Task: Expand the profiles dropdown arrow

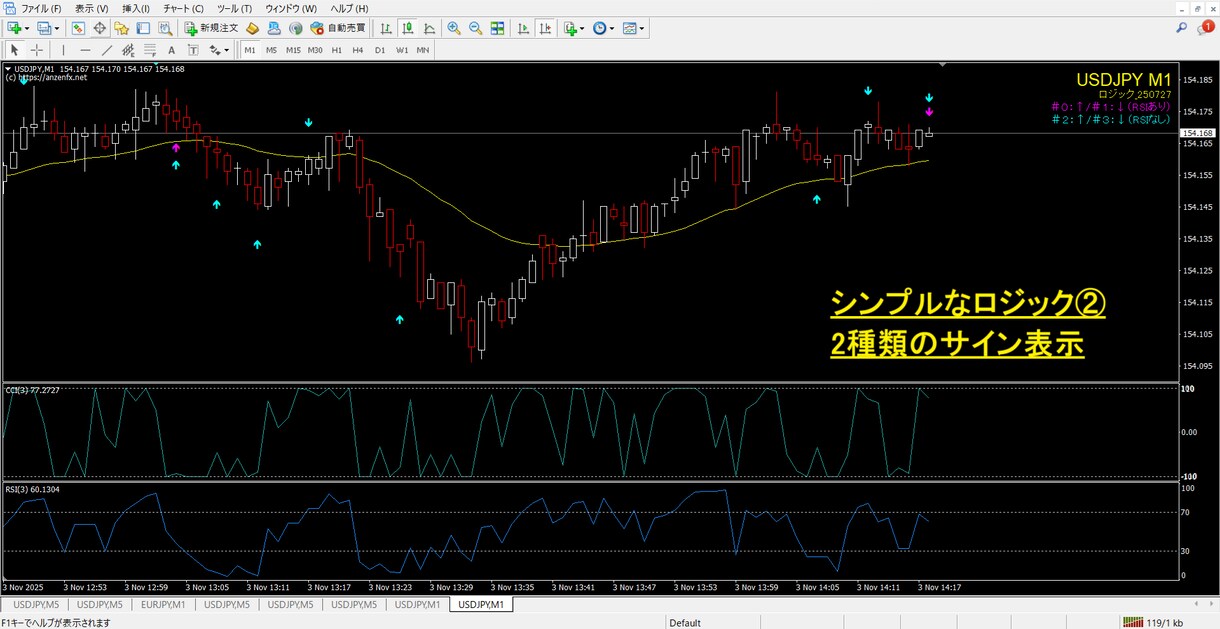Action: point(58,29)
